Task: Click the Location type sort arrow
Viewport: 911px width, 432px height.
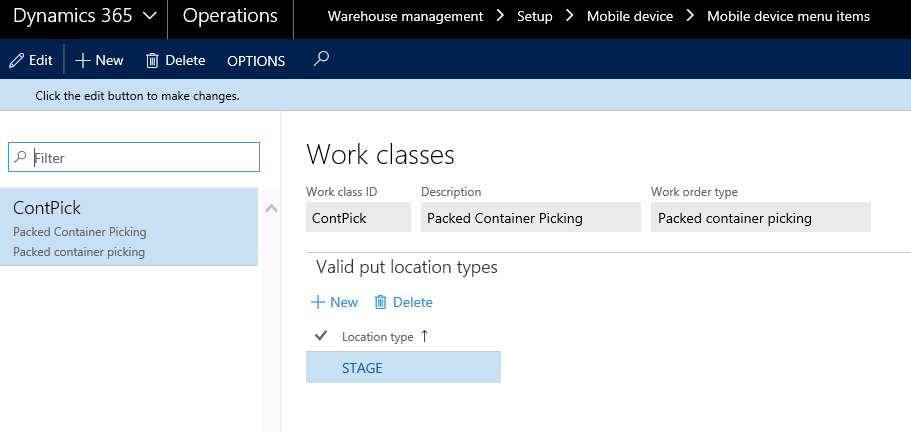Action: click(x=424, y=336)
